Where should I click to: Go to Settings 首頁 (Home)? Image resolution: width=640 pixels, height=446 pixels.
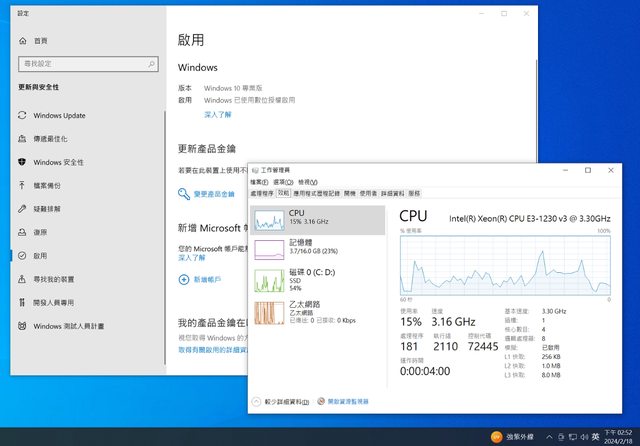[33, 41]
